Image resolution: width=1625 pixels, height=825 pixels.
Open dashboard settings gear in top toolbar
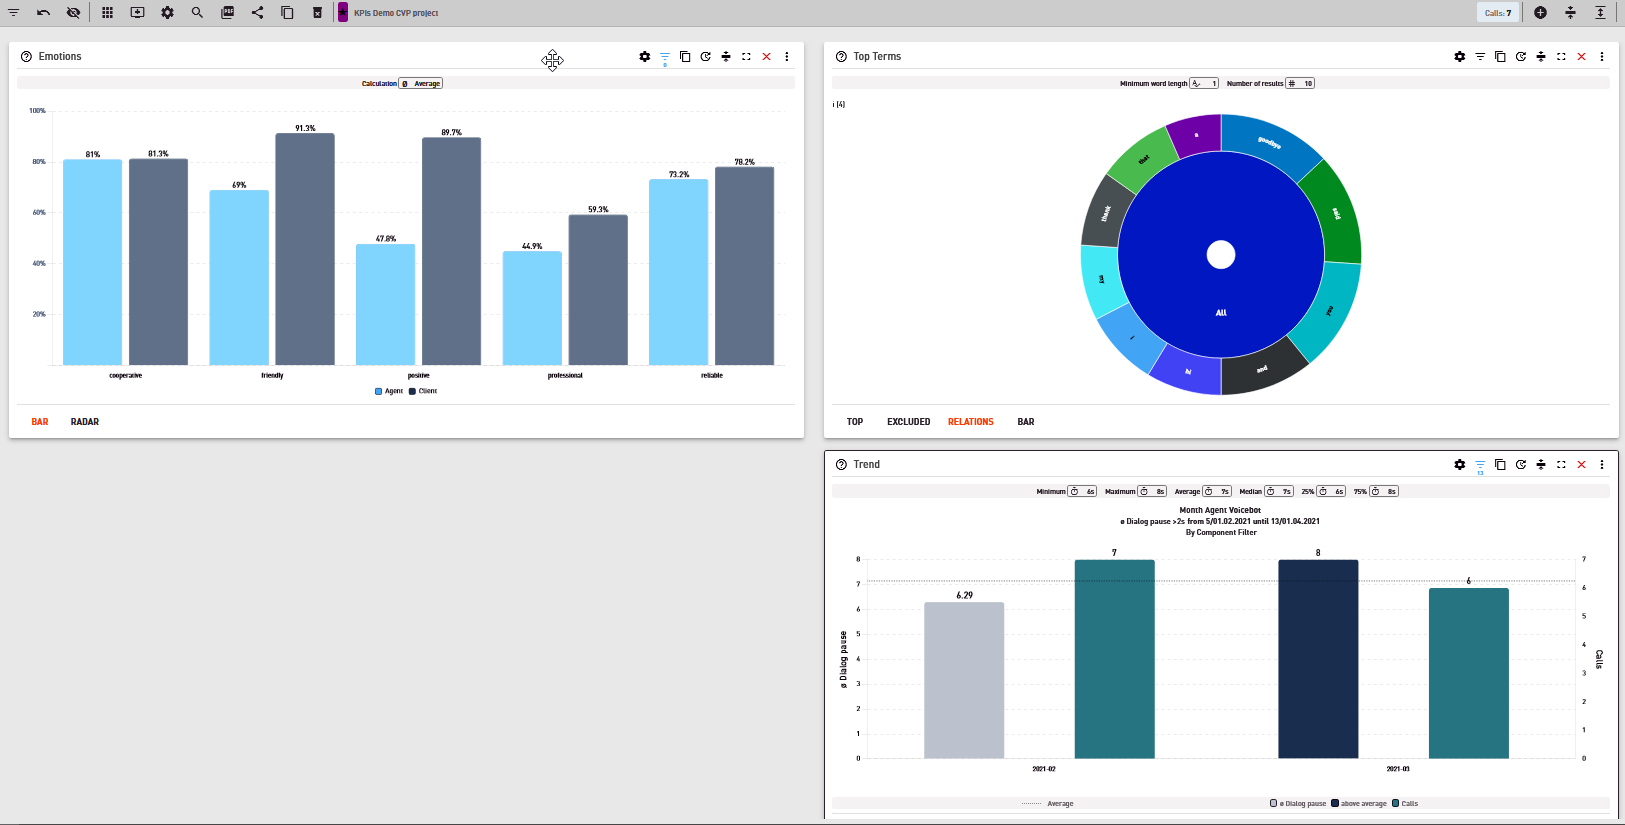[x=167, y=13]
